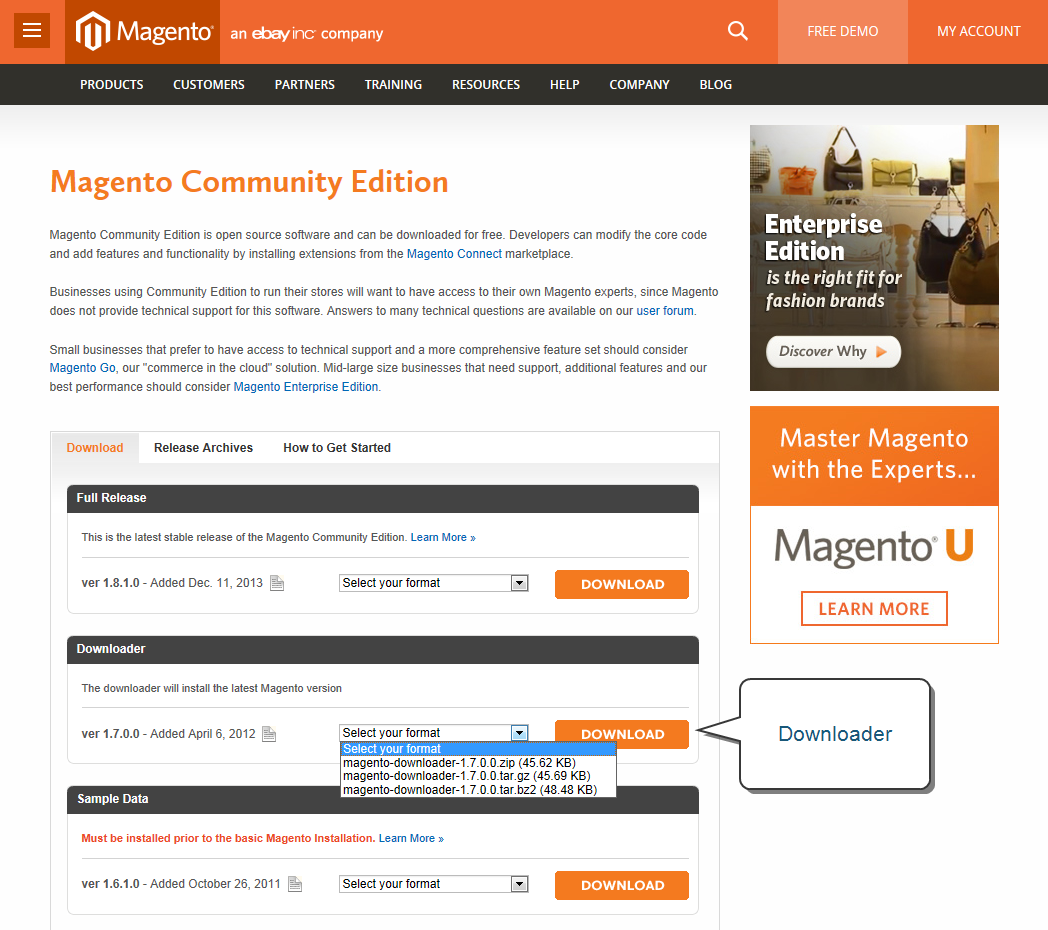The height and width of the screenshot is (930, 1048).
Task: Click the Magento logo
Action: [x=143, y=31]
